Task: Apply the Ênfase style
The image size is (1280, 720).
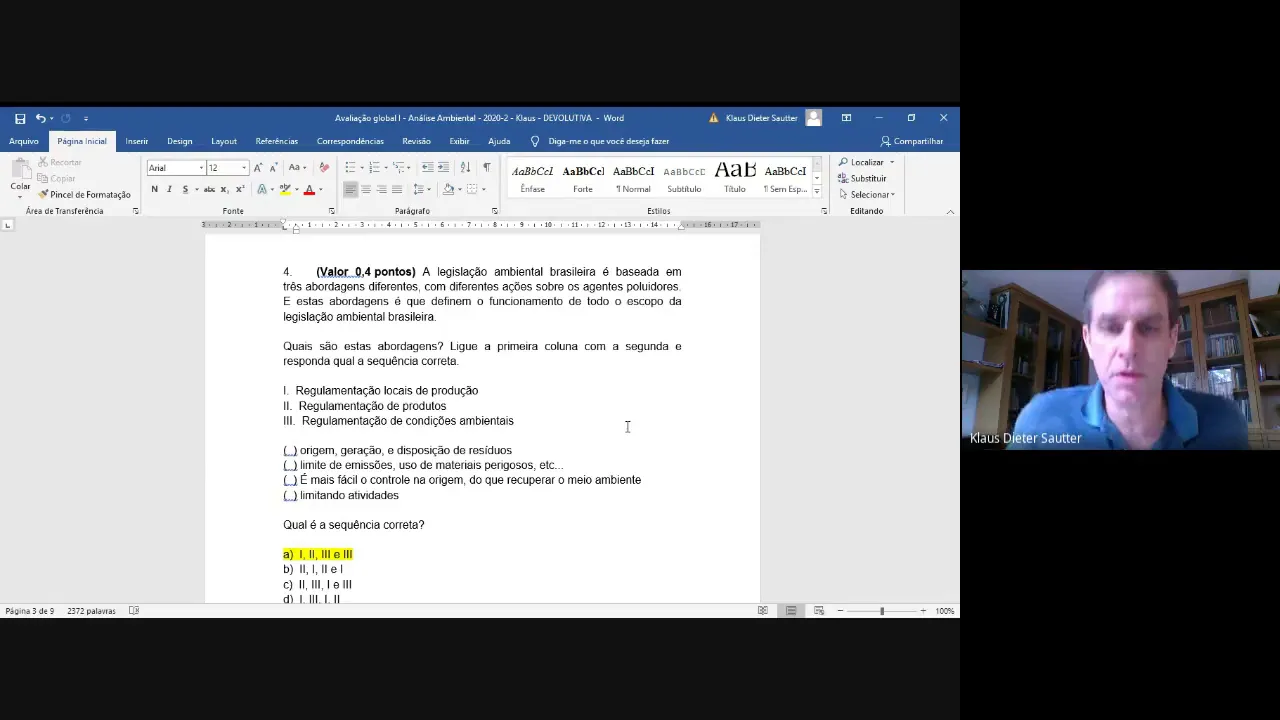Action: coord(533,177)
